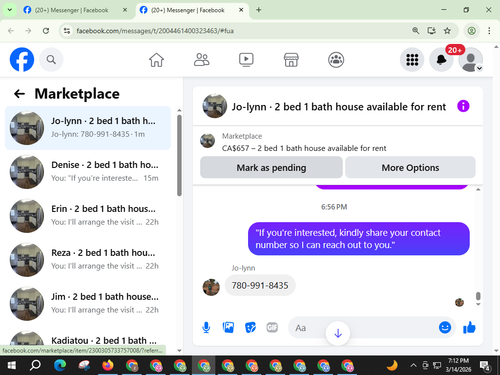Open the Notifications bell with 20+ badge

pyautogui.click(x=441, y=60)
